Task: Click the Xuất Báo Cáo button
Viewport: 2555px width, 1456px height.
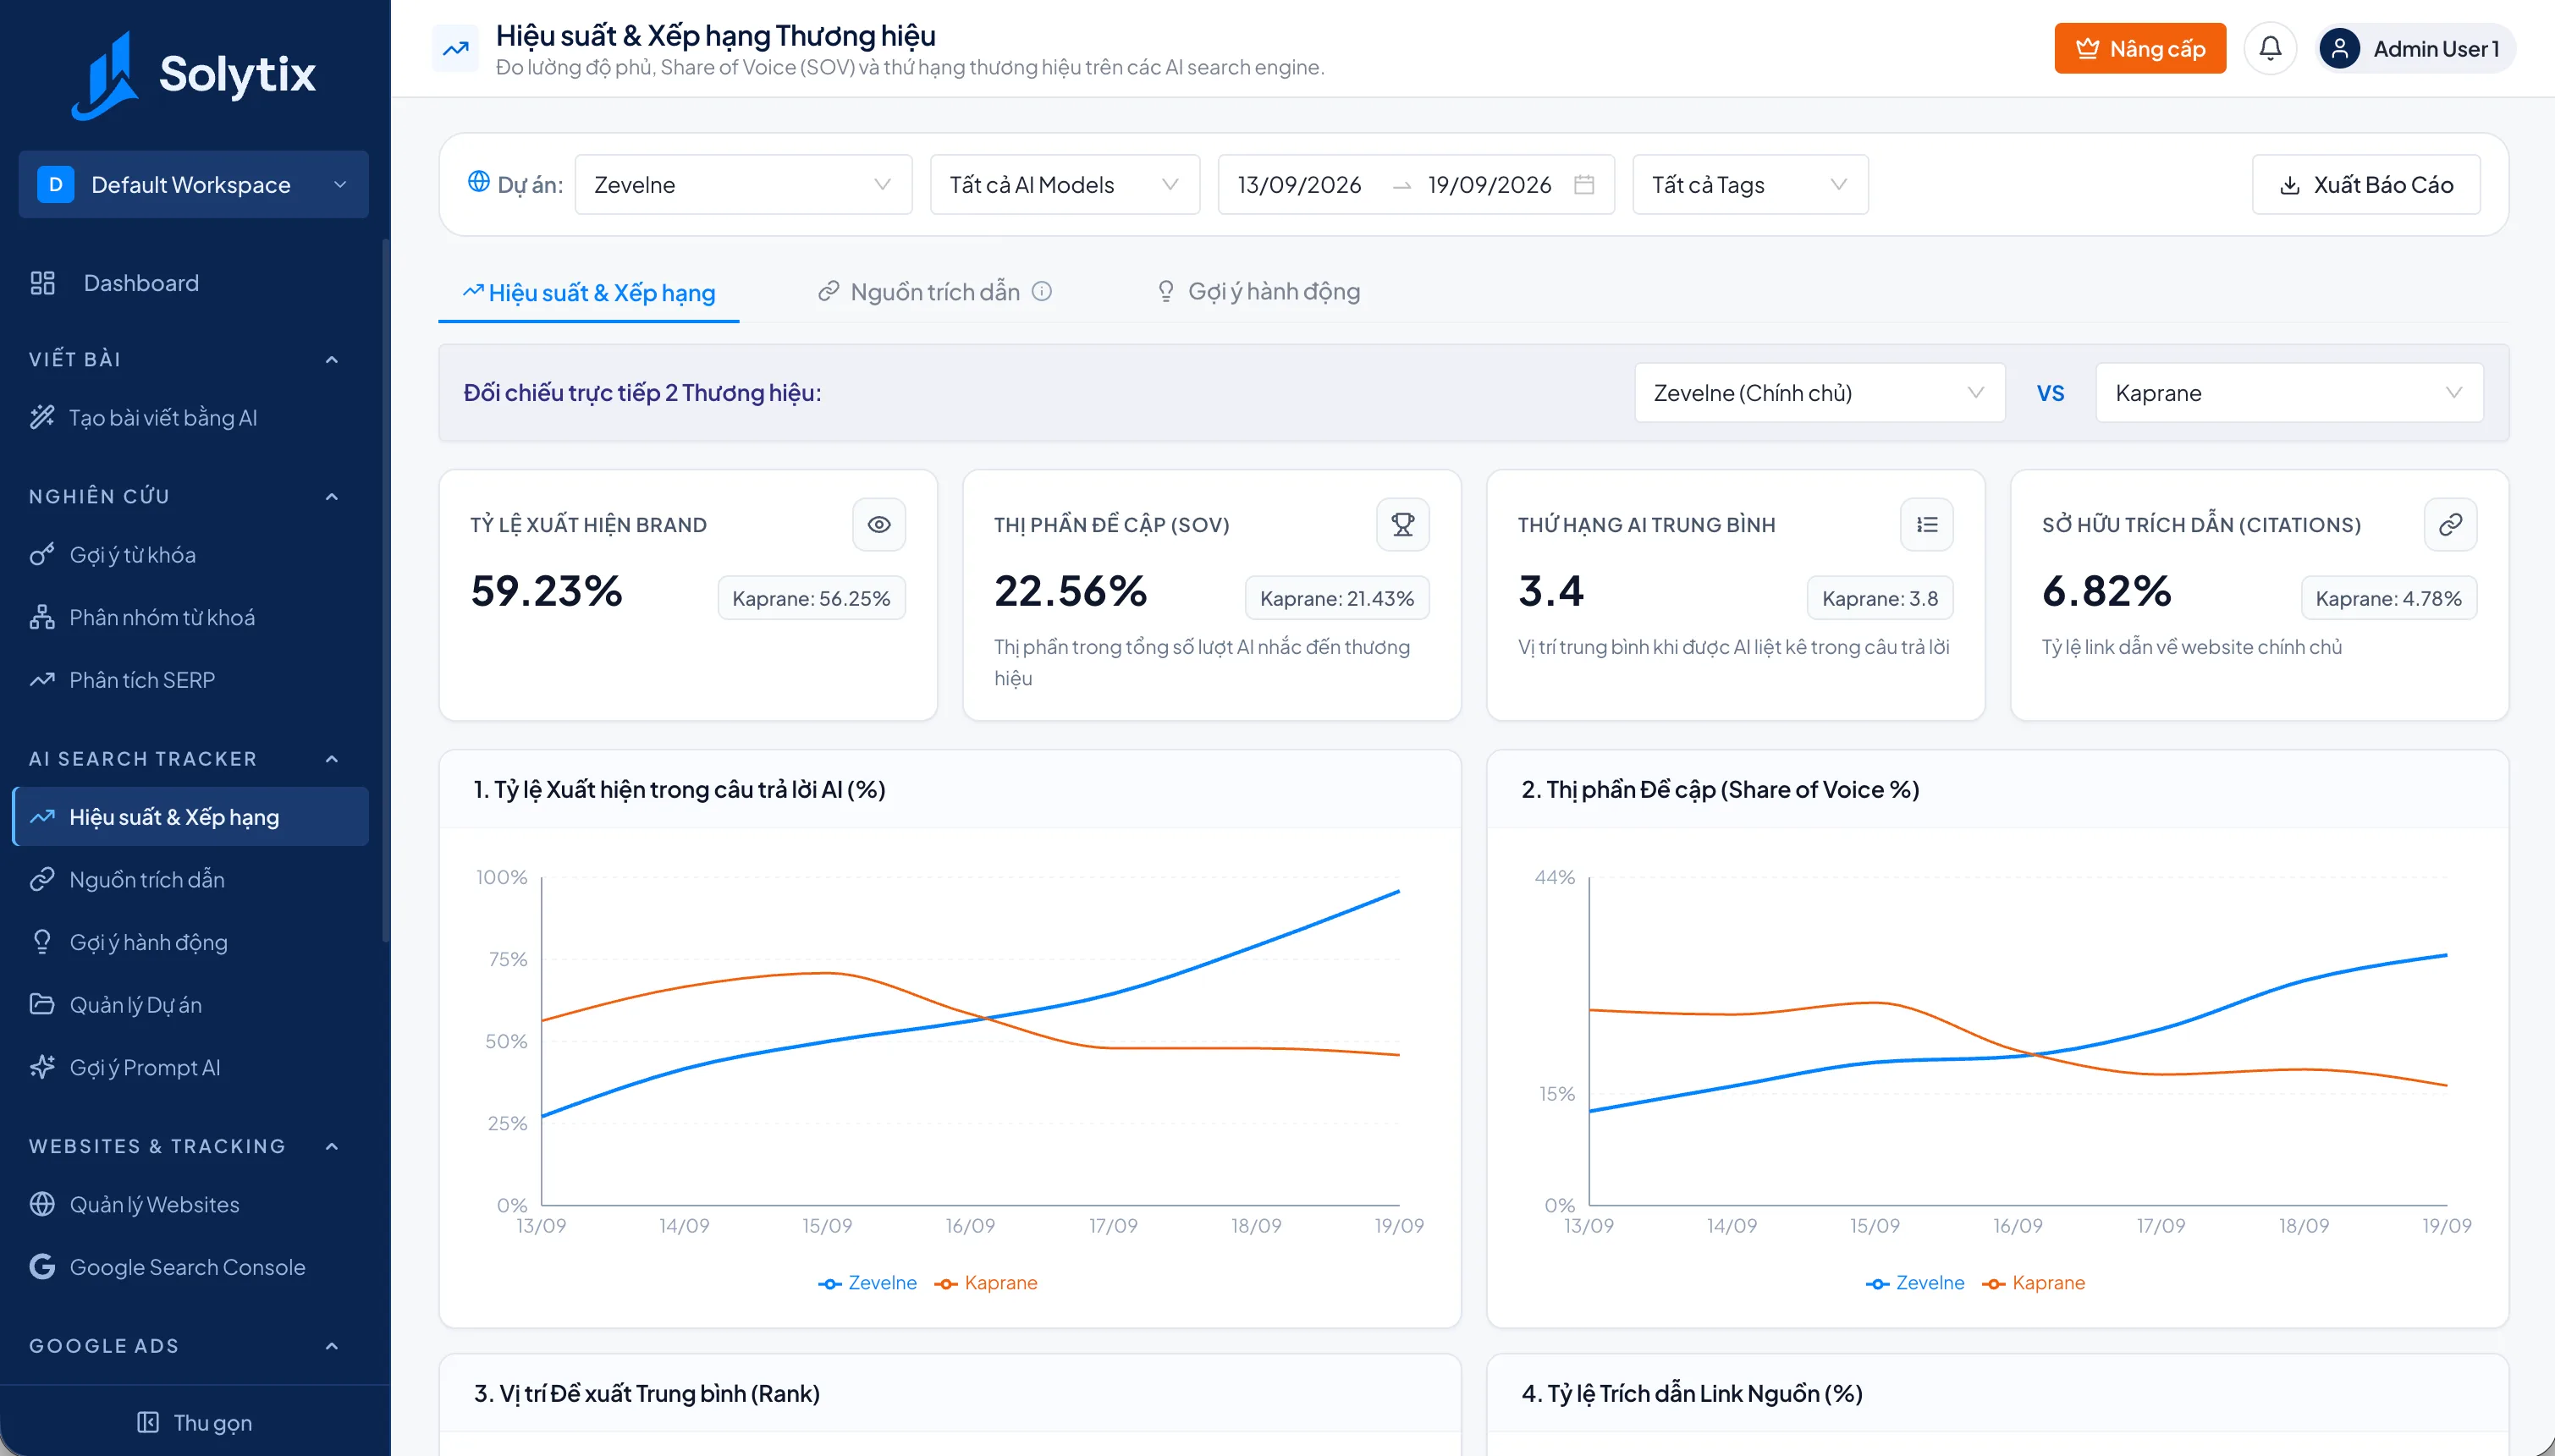Action: click(2366, 184)
